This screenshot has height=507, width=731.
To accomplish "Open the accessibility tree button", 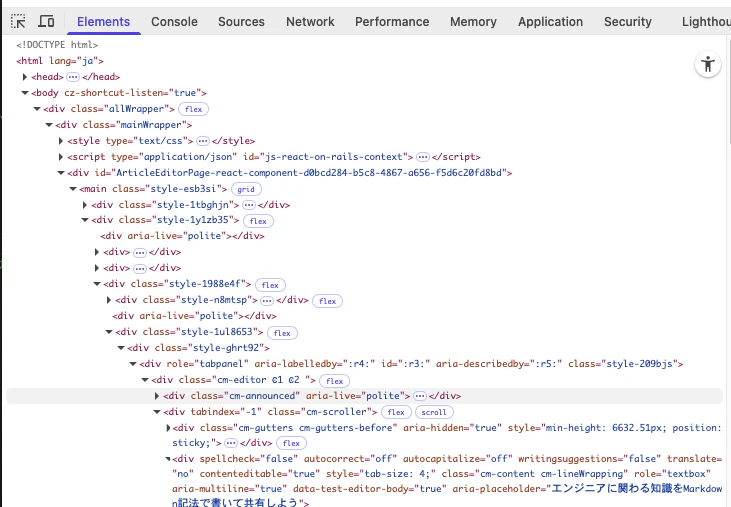I will point(708,64).
